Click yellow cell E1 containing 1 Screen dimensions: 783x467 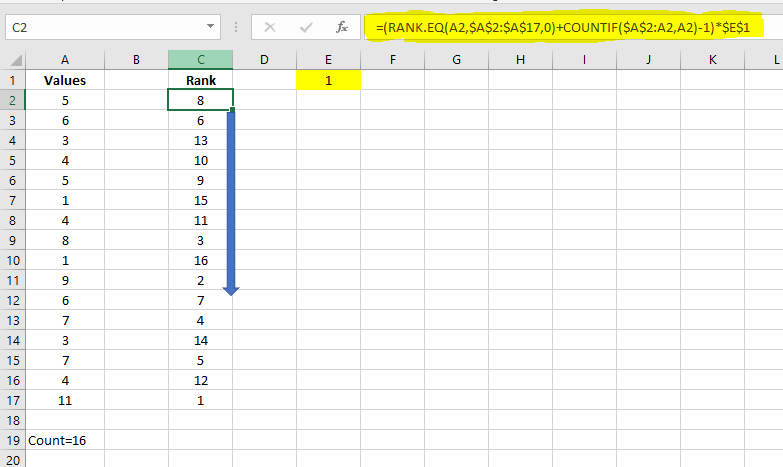(328, 80)
